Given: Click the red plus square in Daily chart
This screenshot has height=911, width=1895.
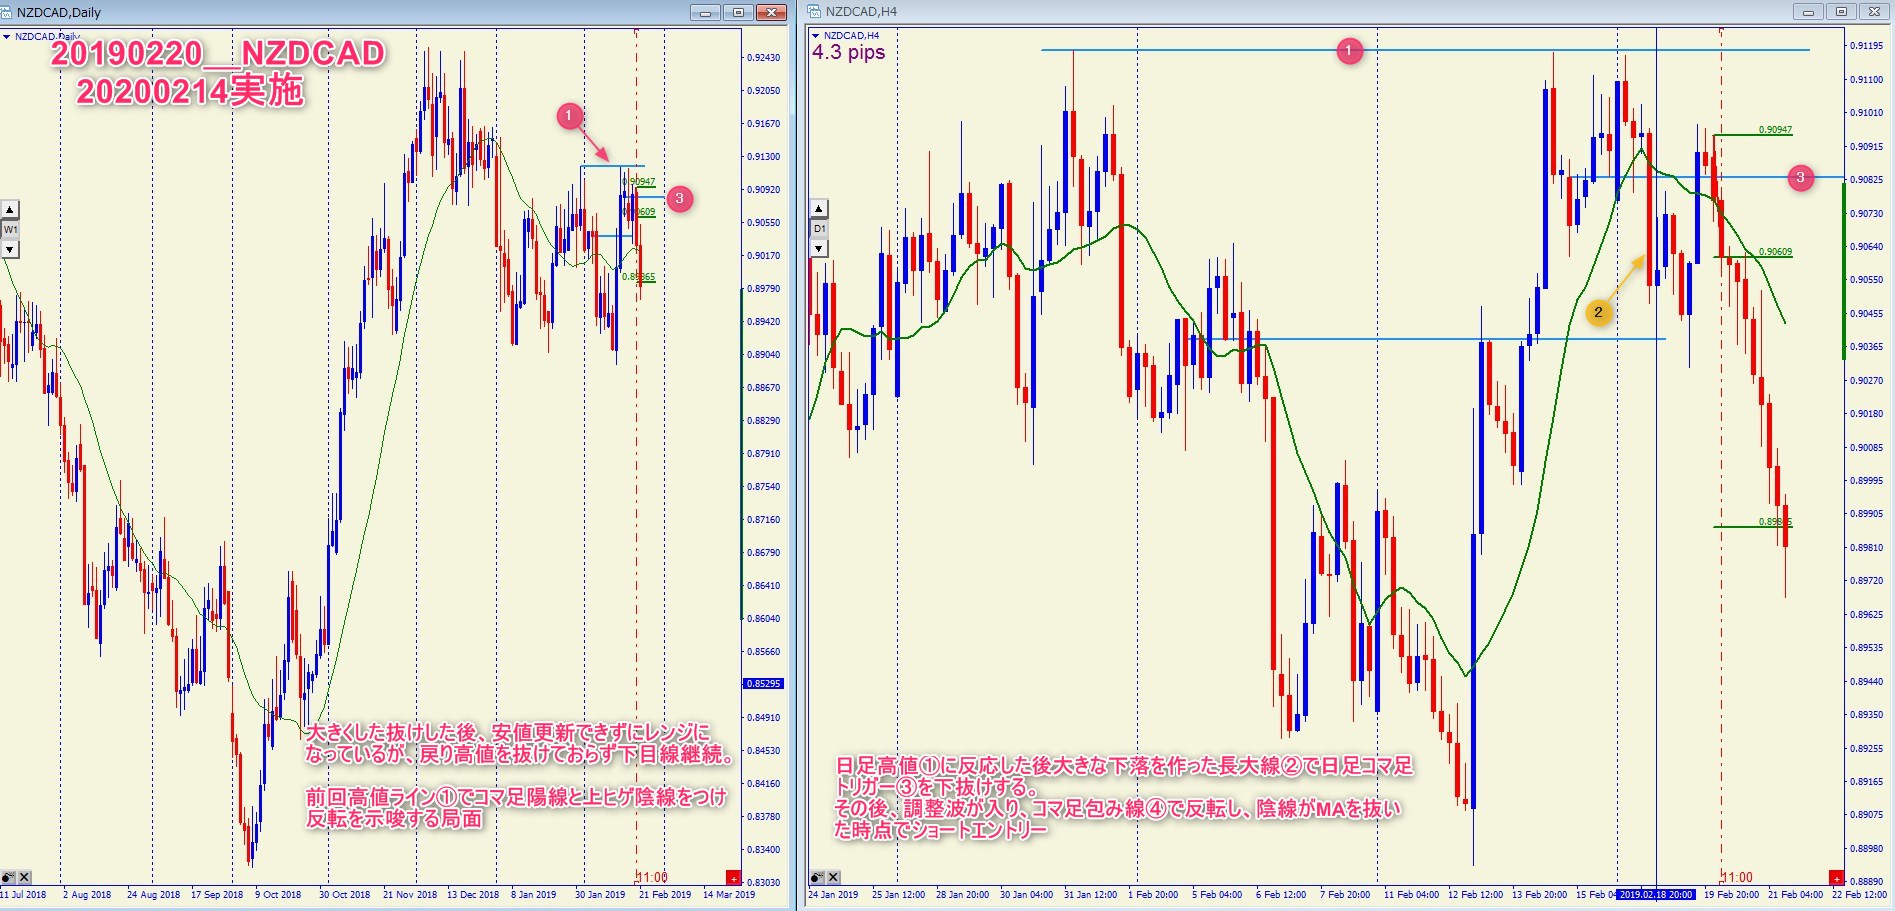Looking at the screenshot, I should pyautogui.click(x=733, y=878).
